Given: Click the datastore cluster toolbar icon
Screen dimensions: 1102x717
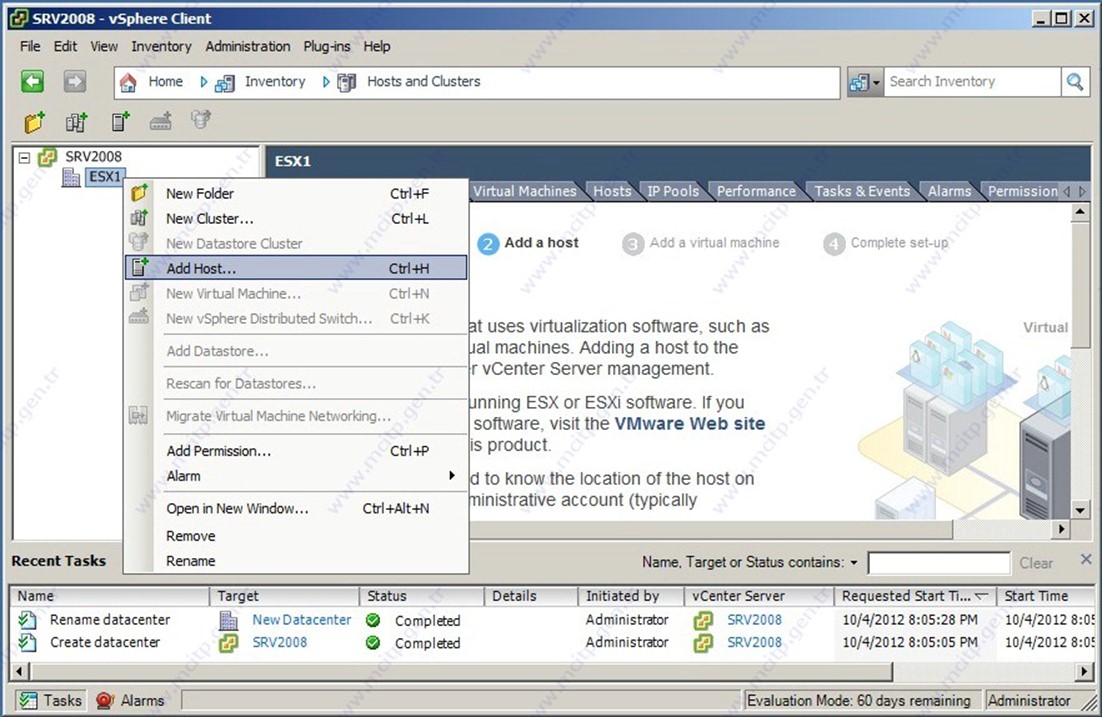Looking at the screenshot, I should (201, 120).
